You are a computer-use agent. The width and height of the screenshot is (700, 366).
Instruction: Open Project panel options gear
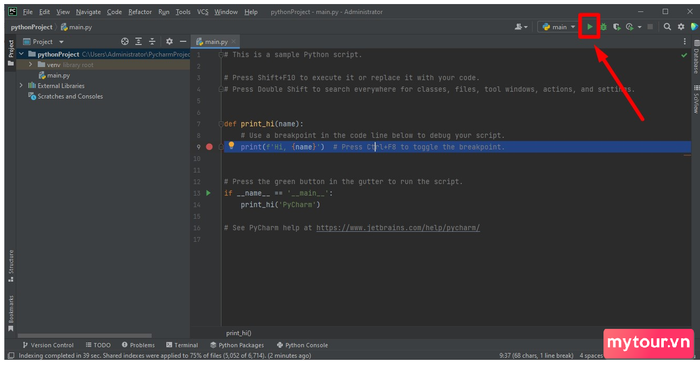(x=169, y=42)
